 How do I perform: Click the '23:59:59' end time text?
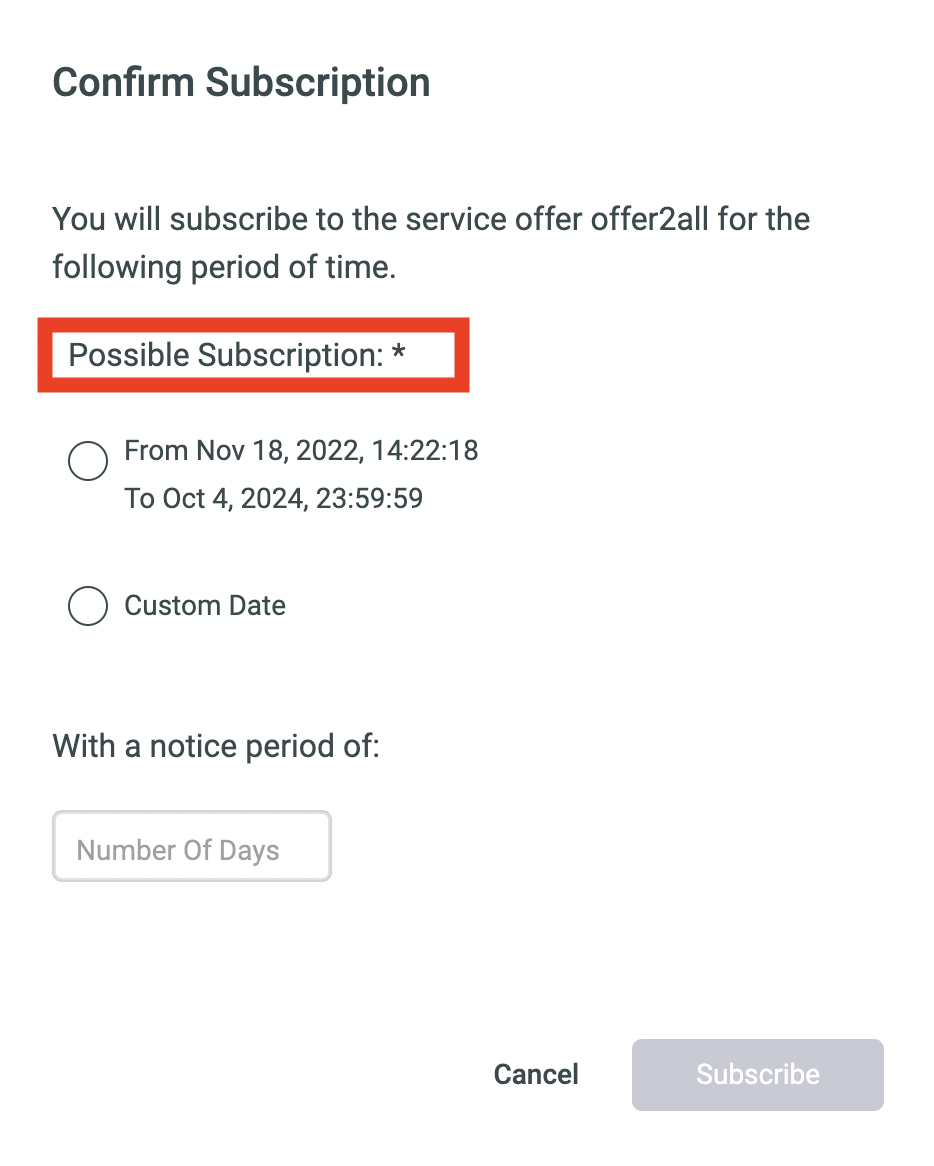point(370,498)
